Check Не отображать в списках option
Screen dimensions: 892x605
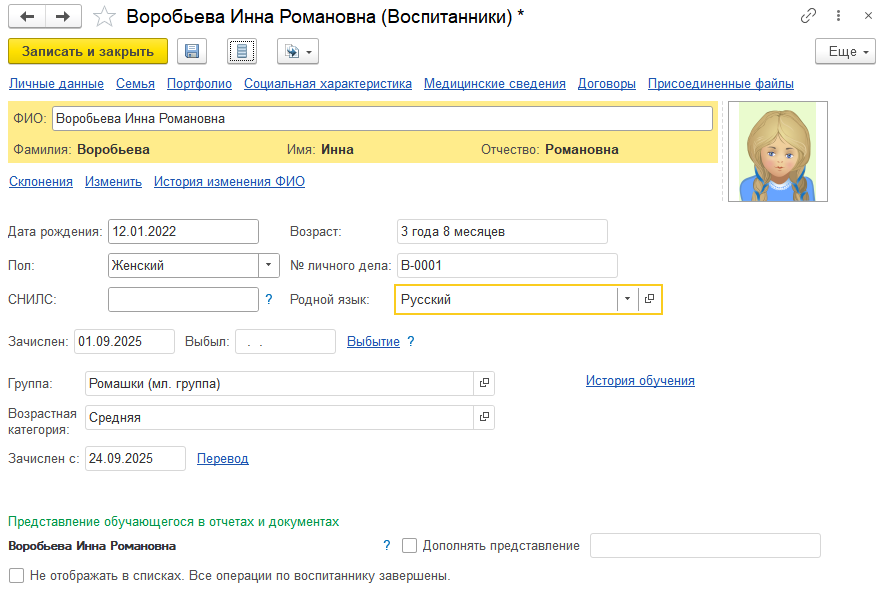point(16,576)
